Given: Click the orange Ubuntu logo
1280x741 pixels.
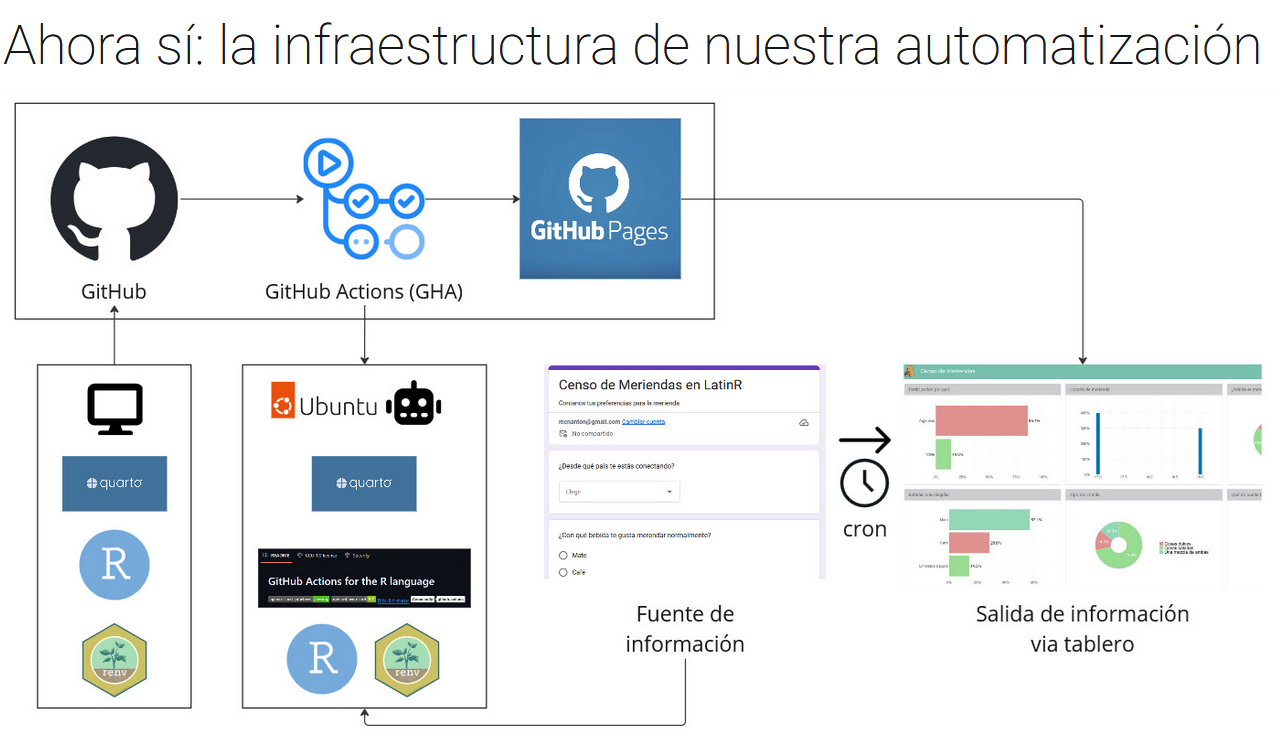Looking at the screenshot, I should [283, 405].
